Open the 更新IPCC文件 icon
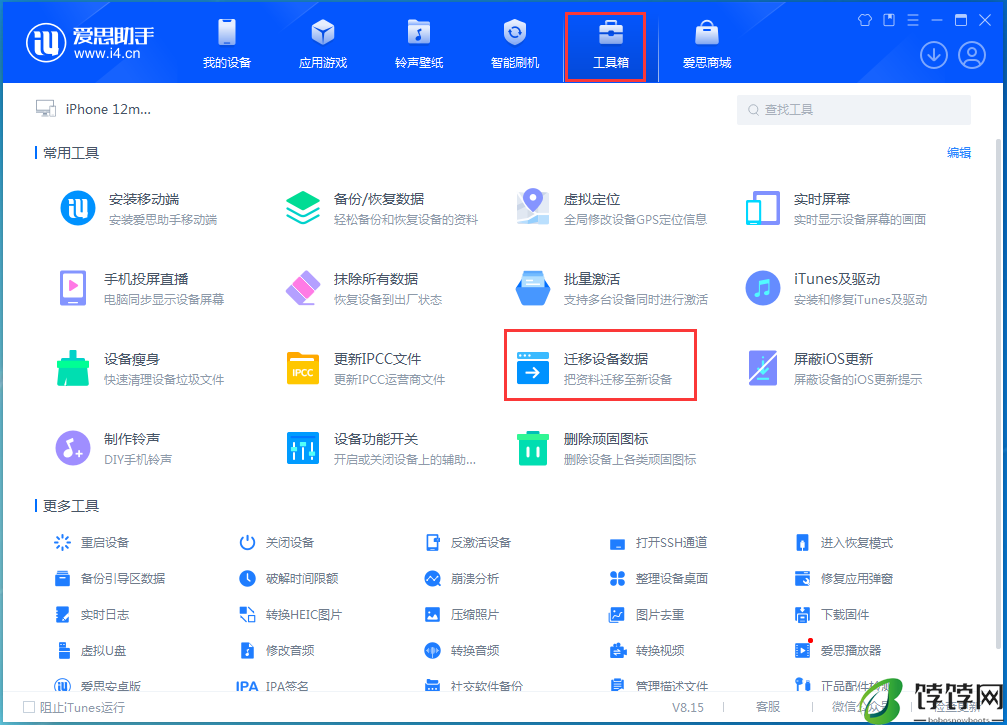 click(302, 369)
